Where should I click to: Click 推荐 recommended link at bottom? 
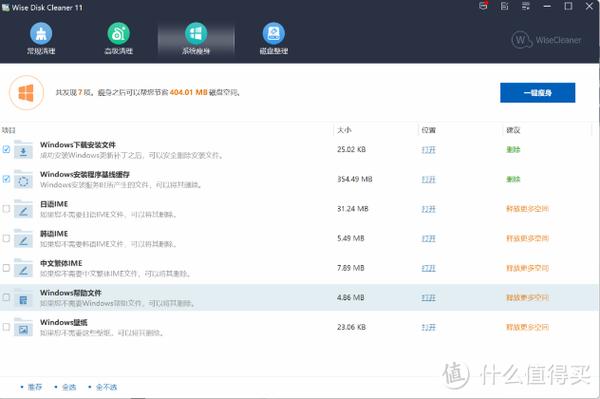click(34, 387)
